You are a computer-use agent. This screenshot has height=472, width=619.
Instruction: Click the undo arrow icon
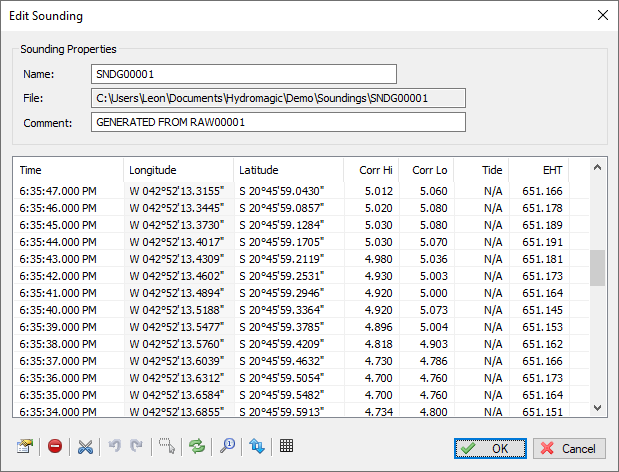114,446
